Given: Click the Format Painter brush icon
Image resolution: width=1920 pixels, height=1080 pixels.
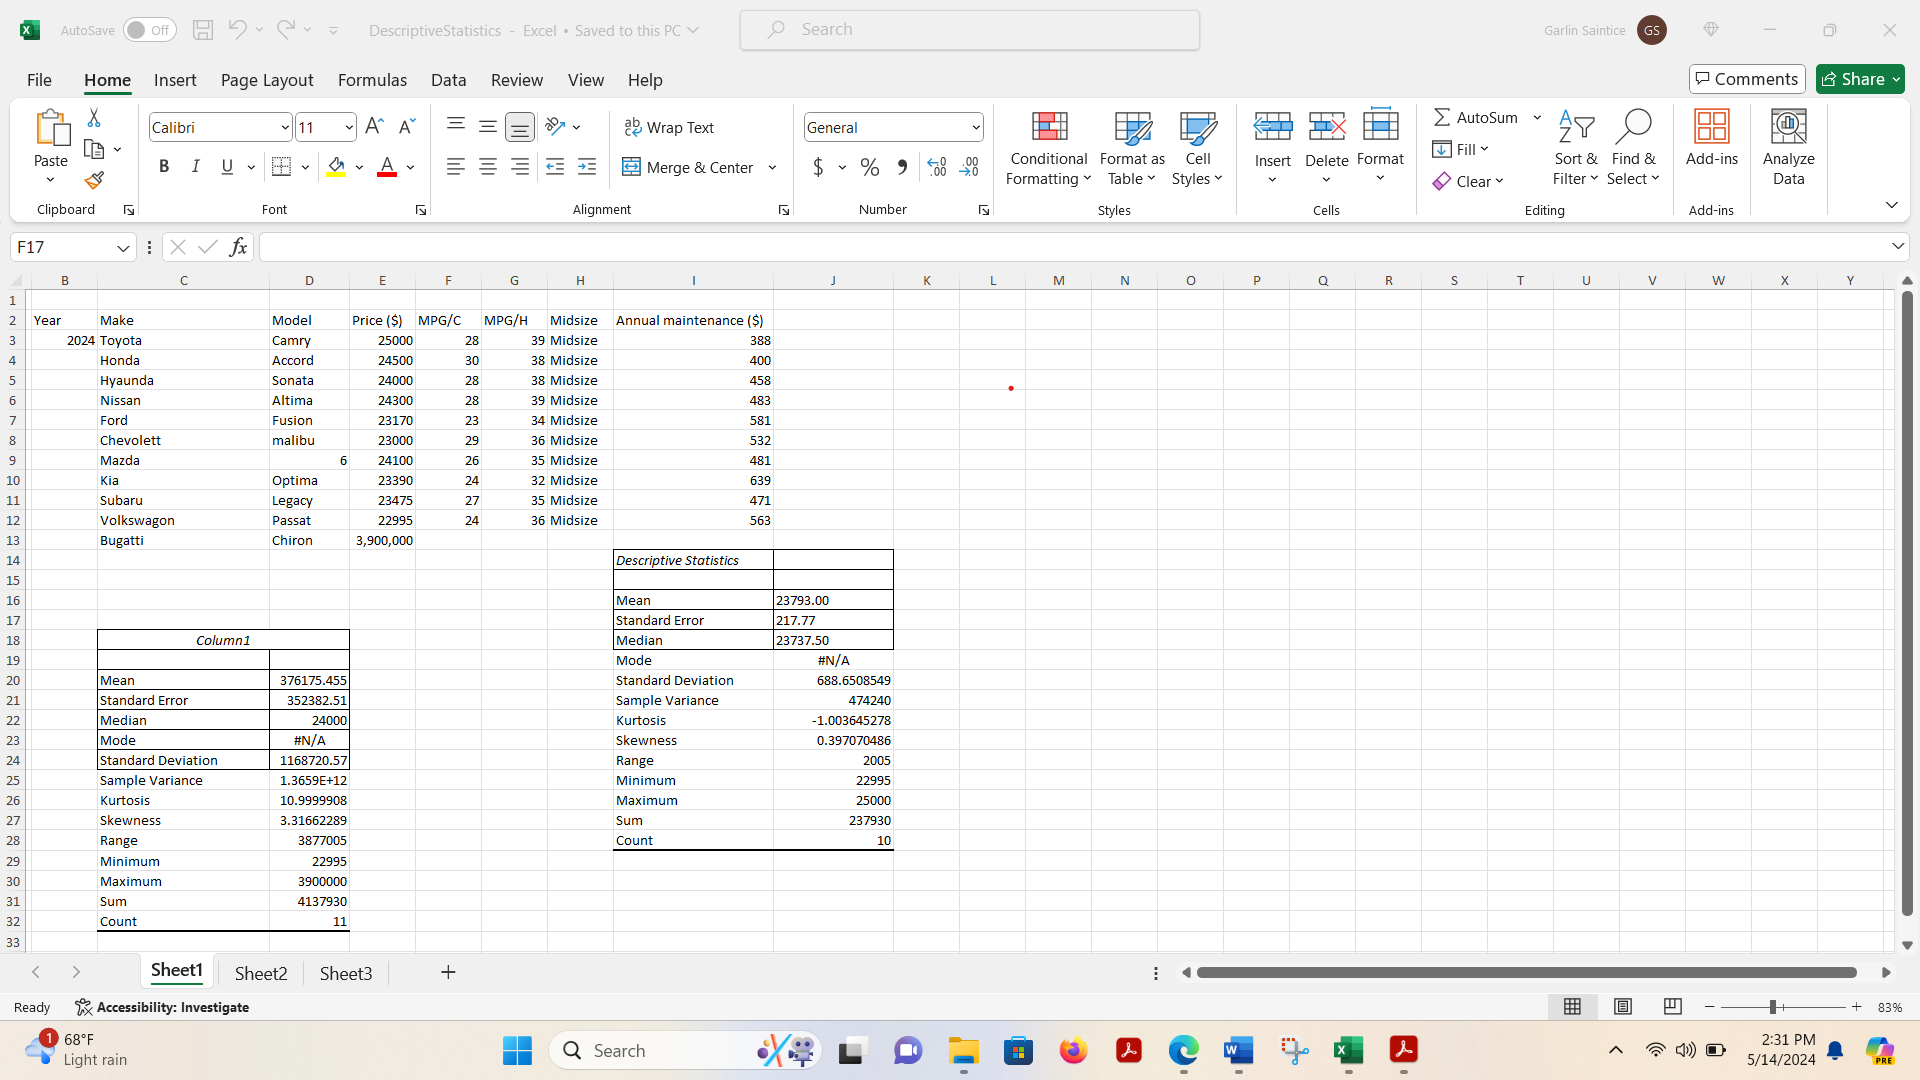Looking at the screenshot, I should coord(94,180).
